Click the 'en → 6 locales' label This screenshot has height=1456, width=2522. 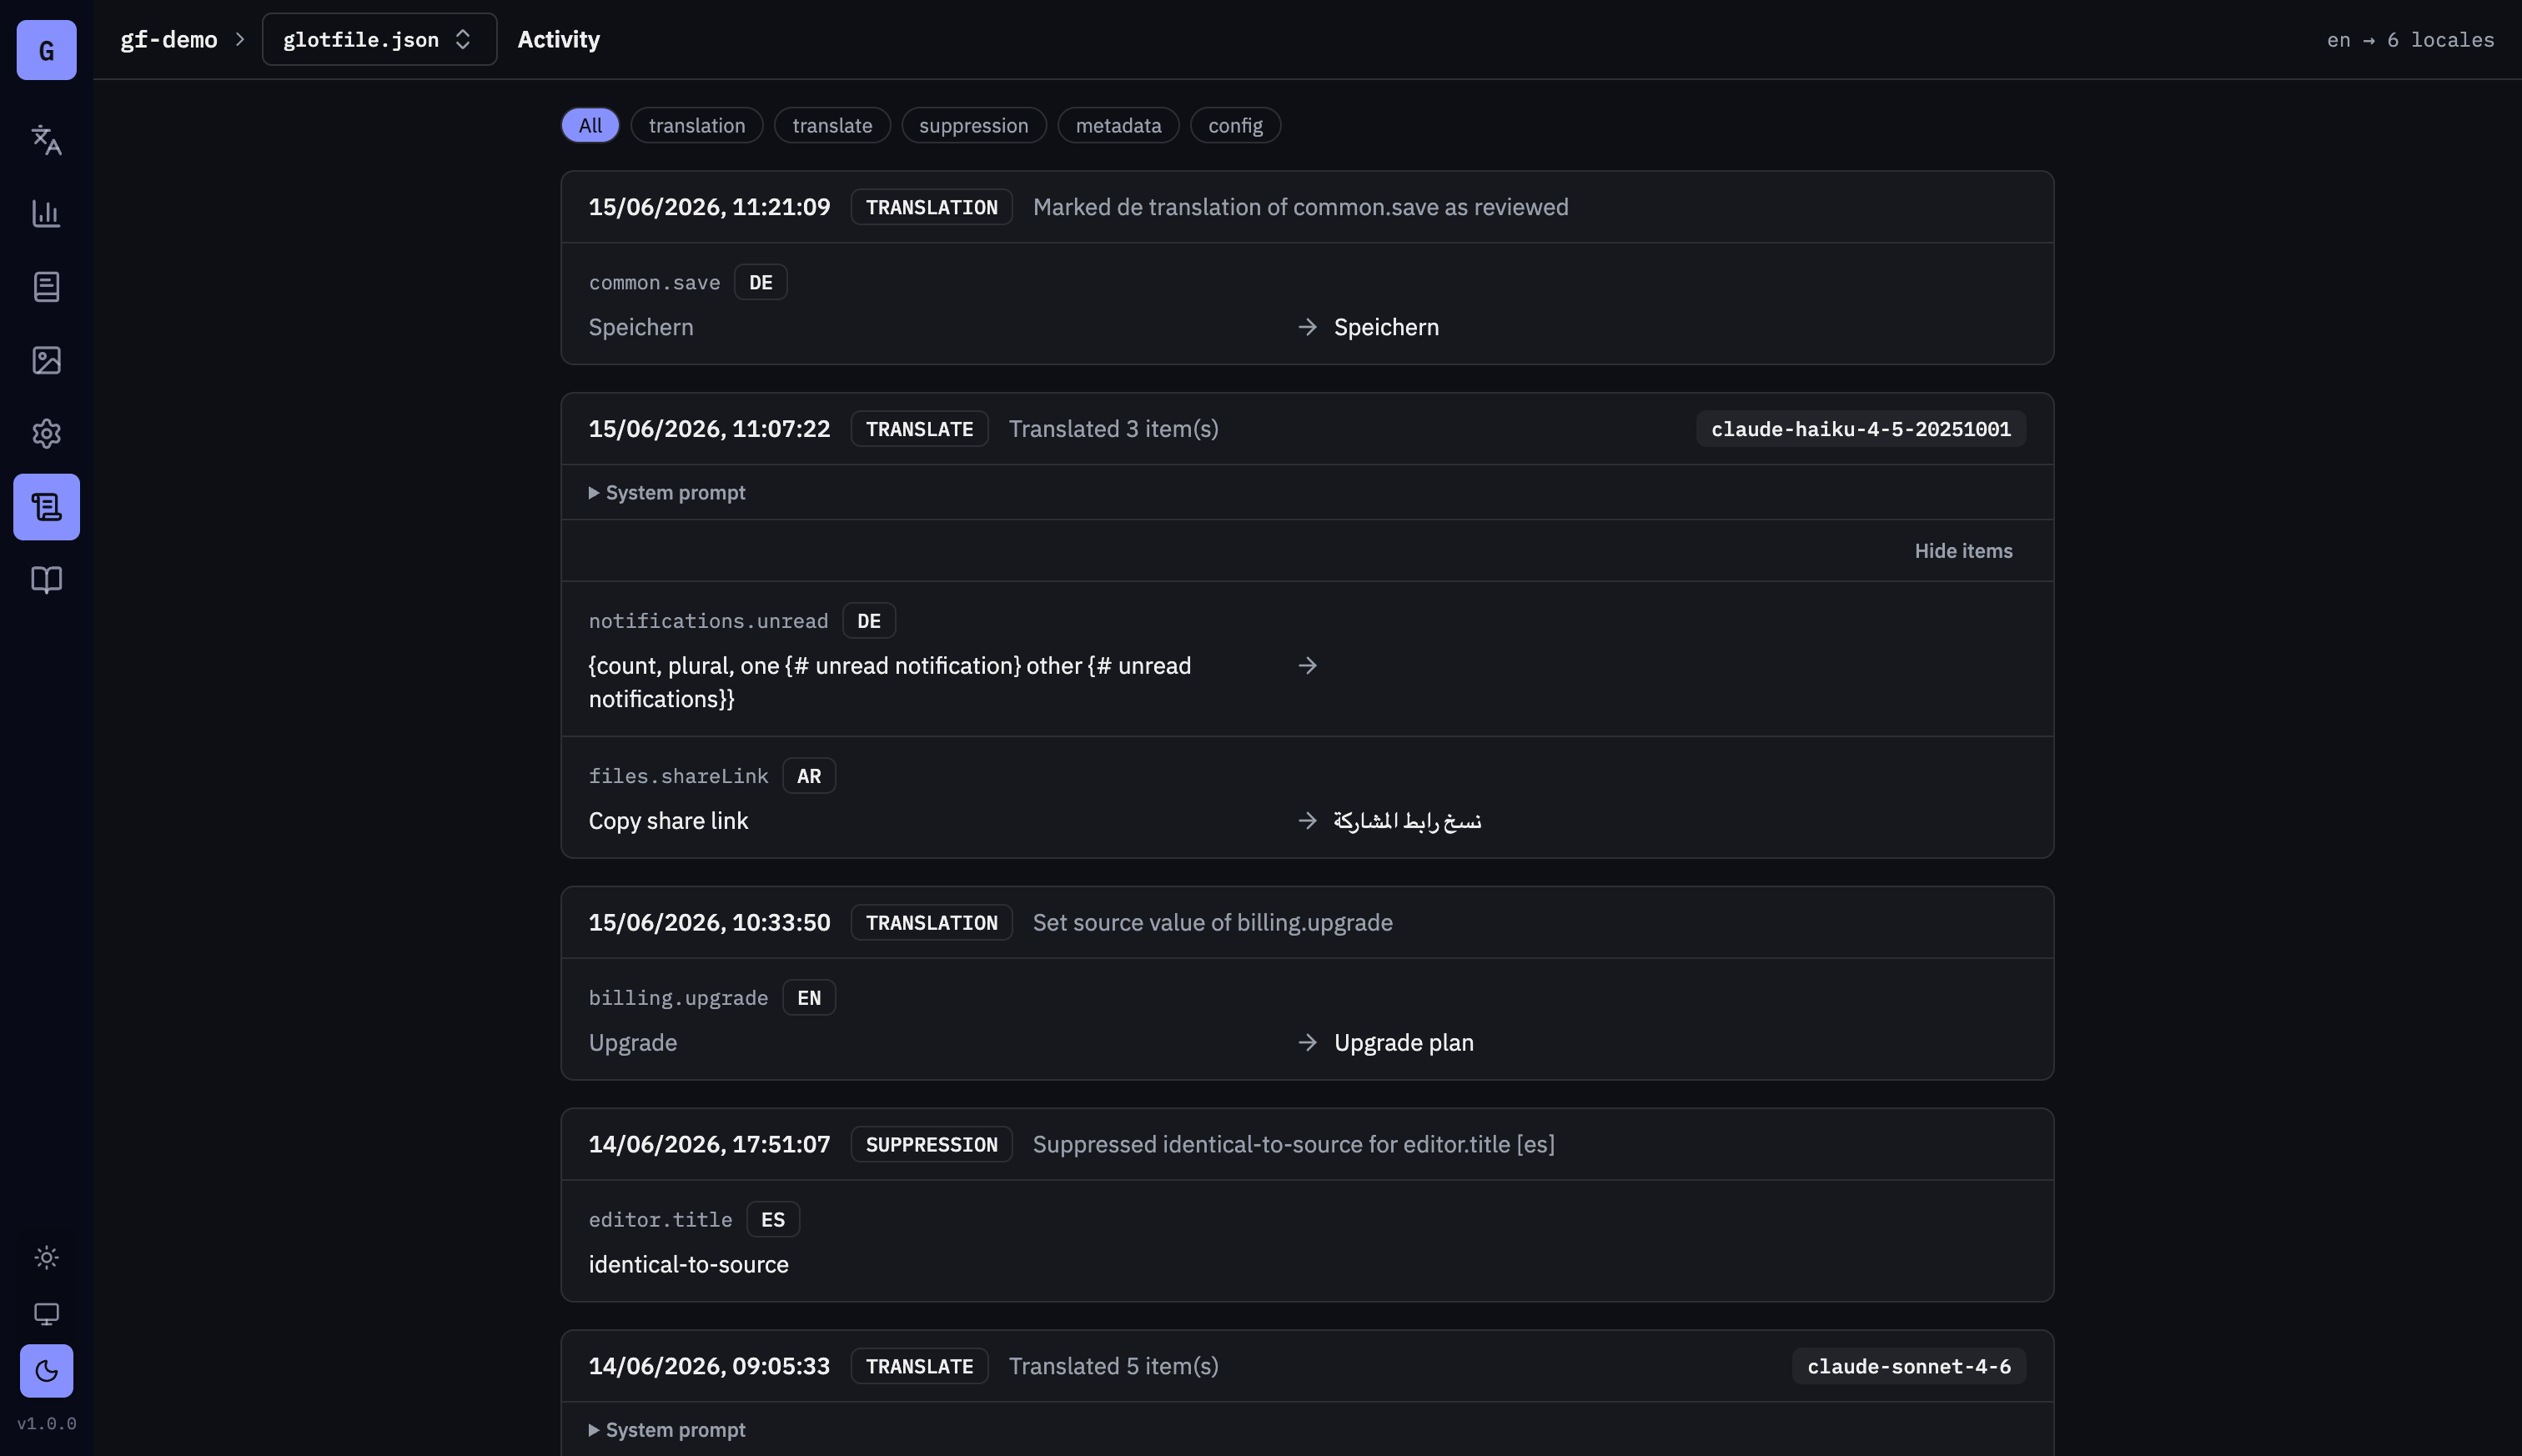[2410, 40]
